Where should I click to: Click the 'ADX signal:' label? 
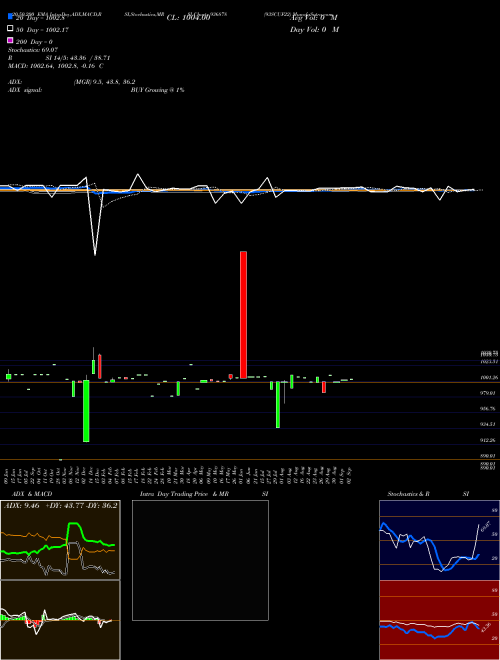[25, 90]
